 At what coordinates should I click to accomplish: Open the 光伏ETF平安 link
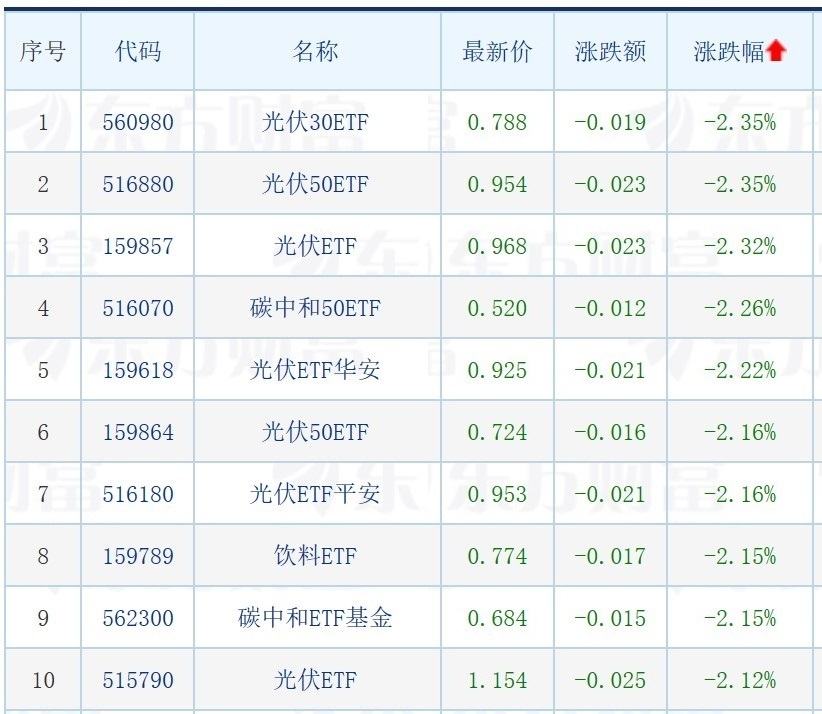coord(316,494)
